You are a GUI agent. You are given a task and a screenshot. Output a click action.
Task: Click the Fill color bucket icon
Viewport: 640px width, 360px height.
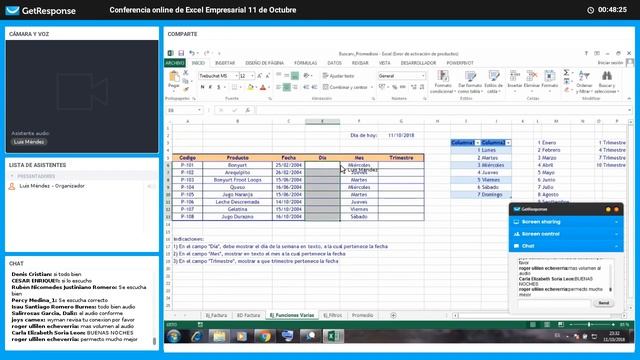tap(250, 87)
